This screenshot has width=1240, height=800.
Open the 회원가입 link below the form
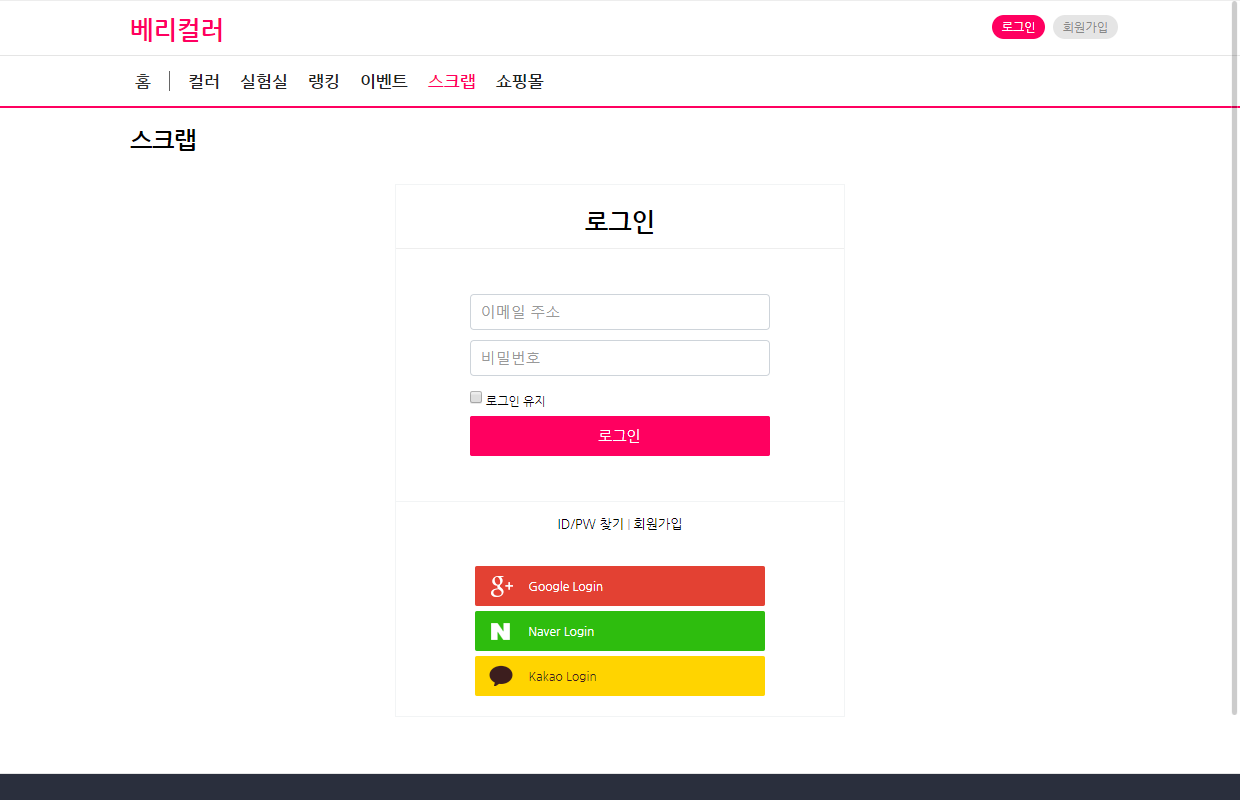tap(658, 523)
